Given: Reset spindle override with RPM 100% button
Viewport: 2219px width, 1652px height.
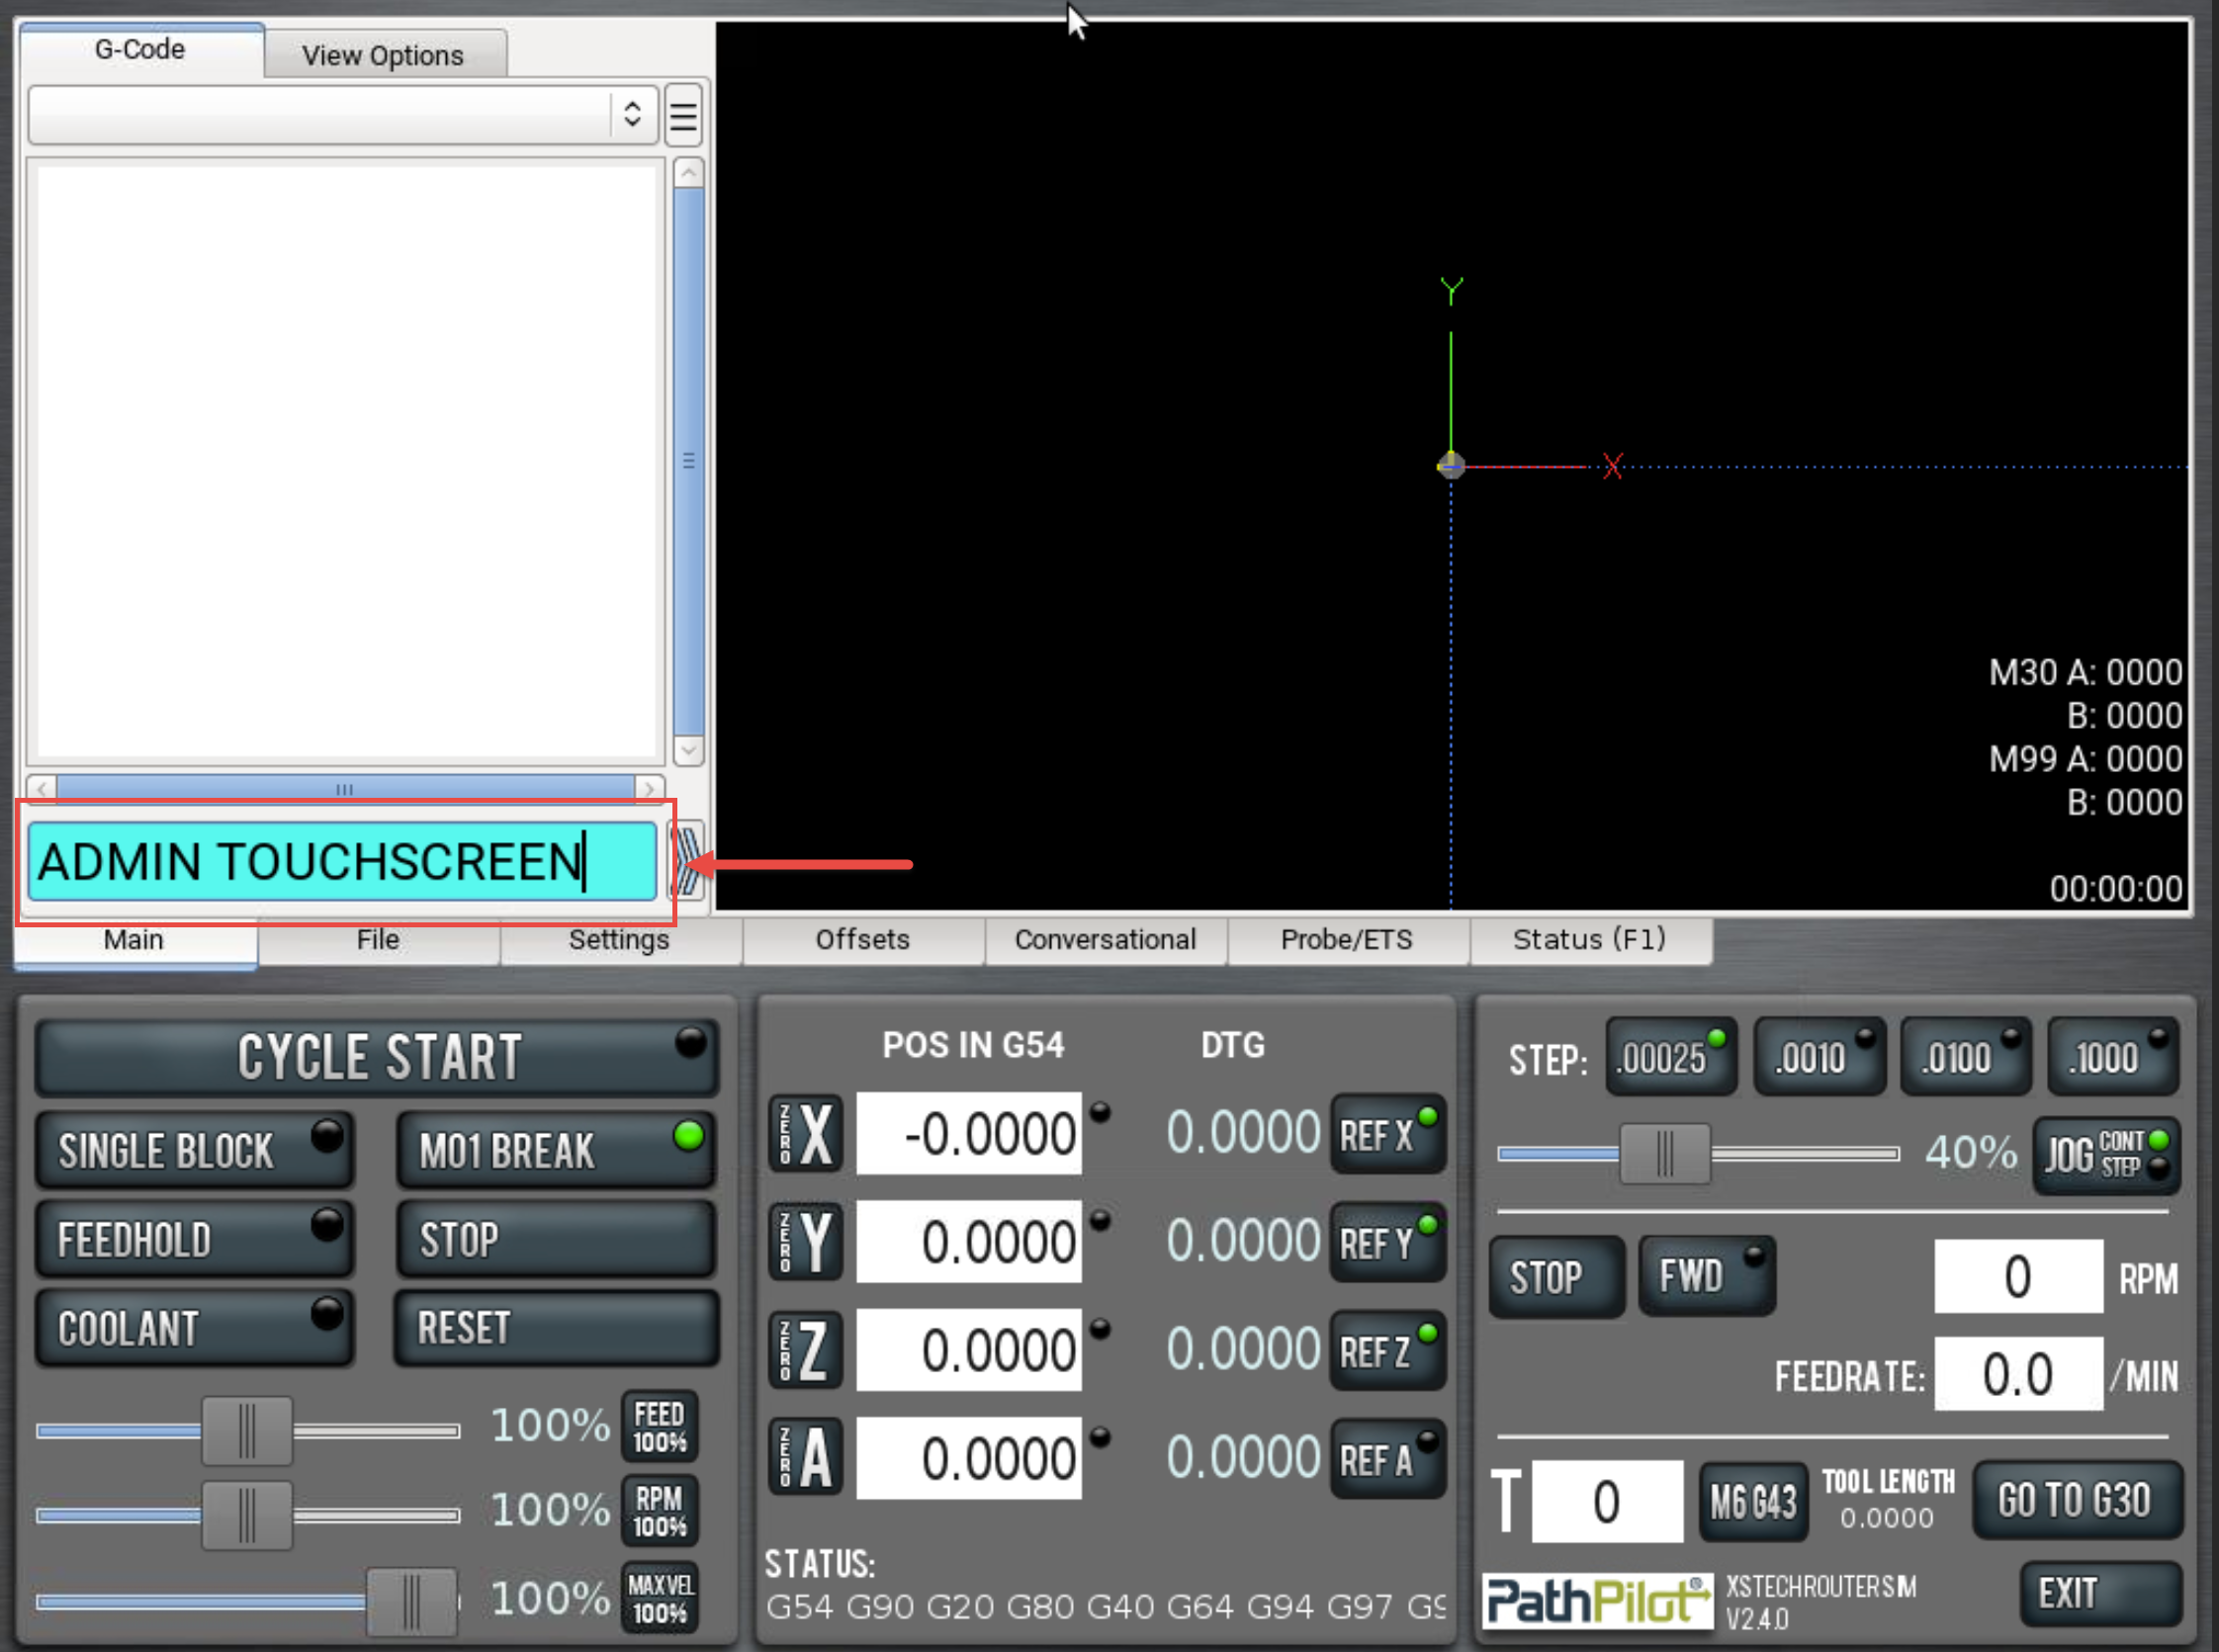Looking at the screenshot, I should (x=659, y=1512).
